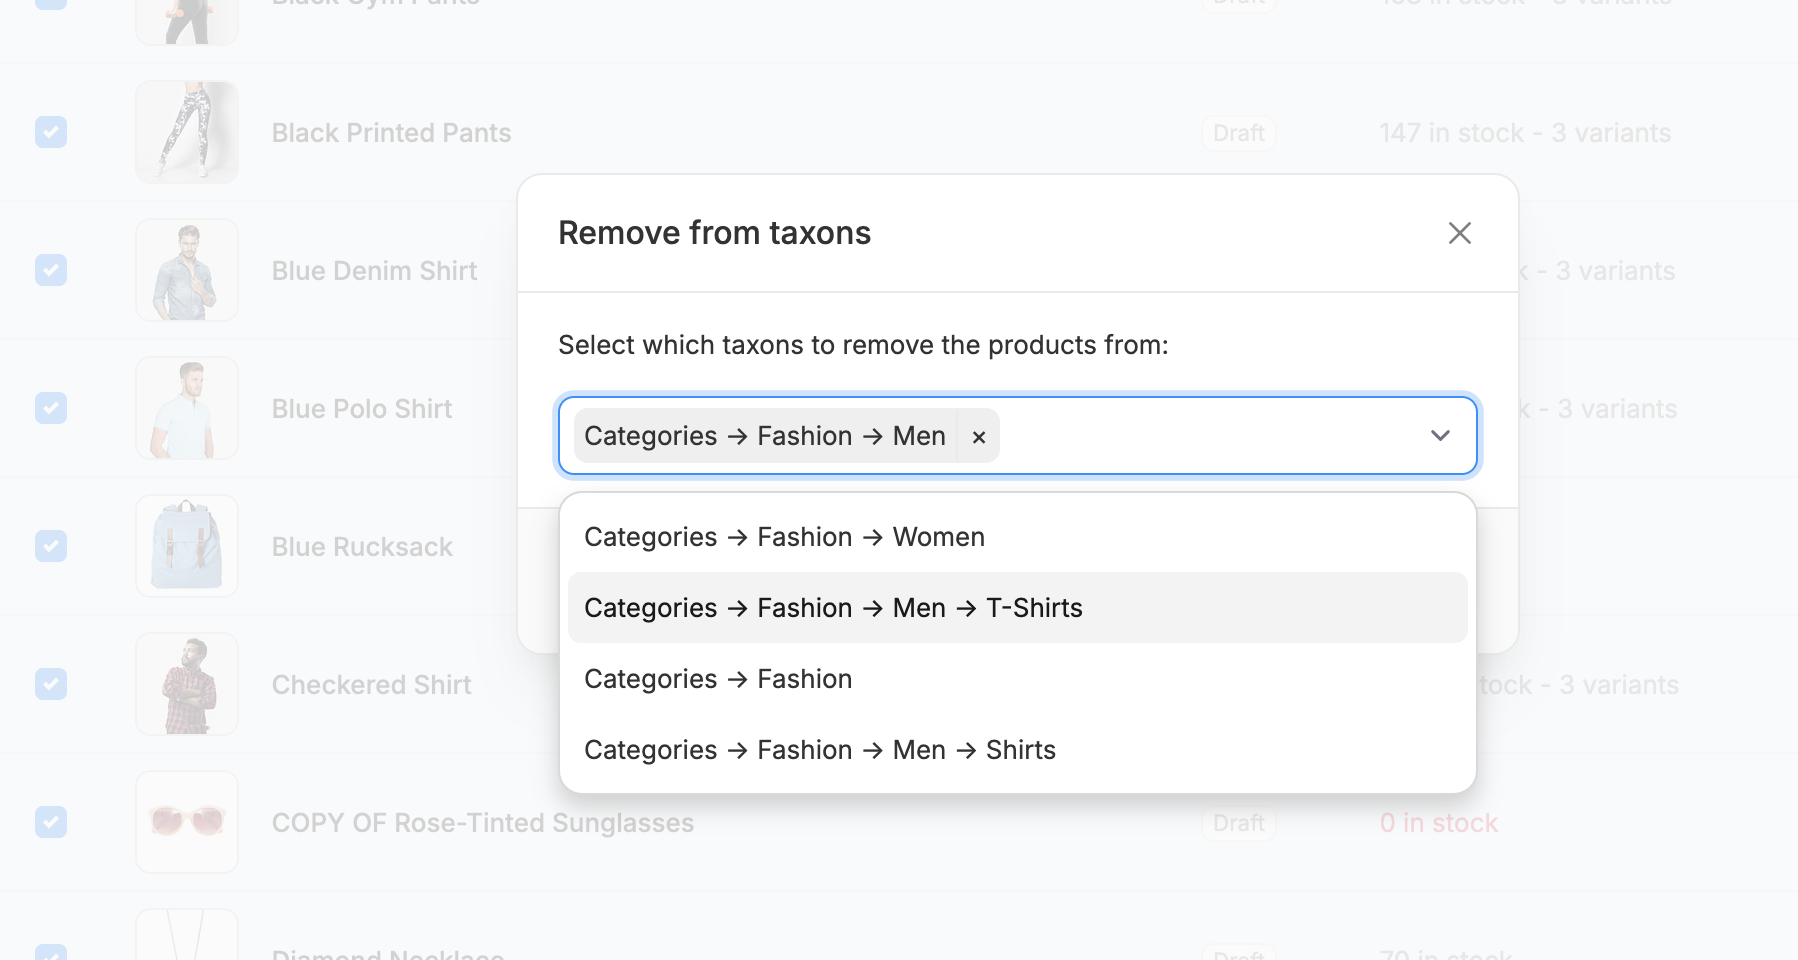Image resolution: width=1798 pixels, height=960 pixels.
Task: Click the Blue Denim Shirt product image
Action: [187, 270]
